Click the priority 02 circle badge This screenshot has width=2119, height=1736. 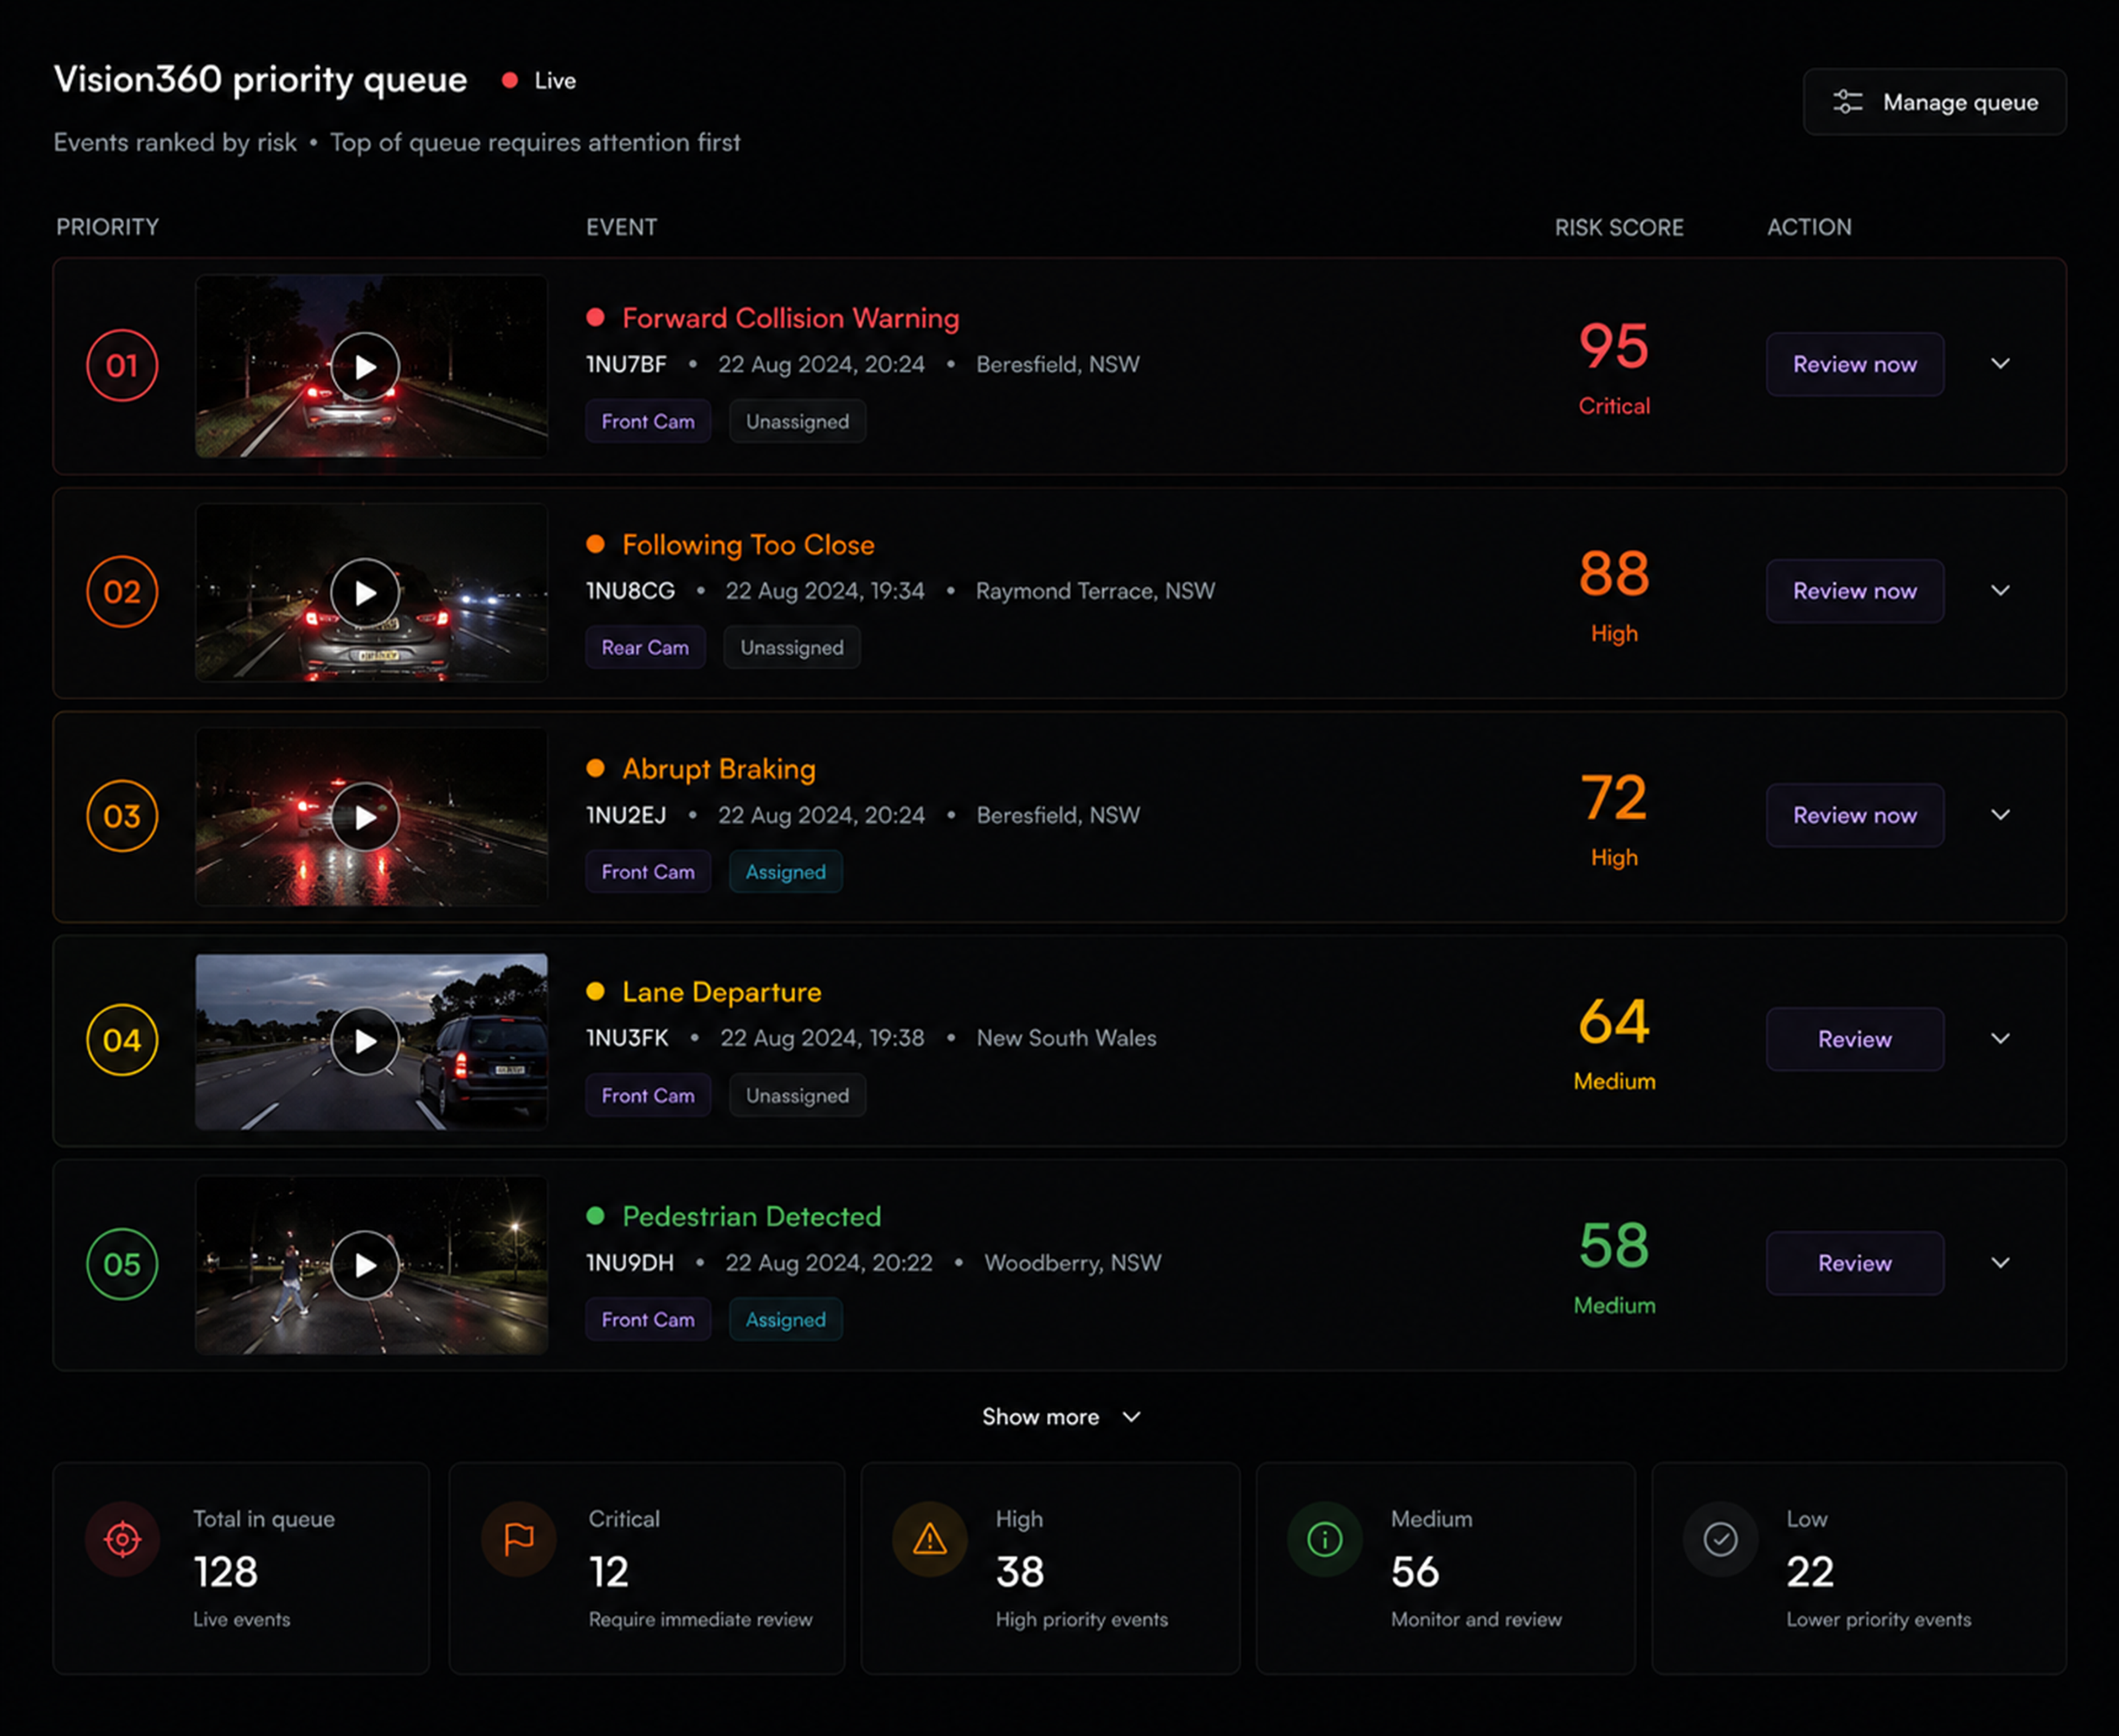[x=122, y=591]
